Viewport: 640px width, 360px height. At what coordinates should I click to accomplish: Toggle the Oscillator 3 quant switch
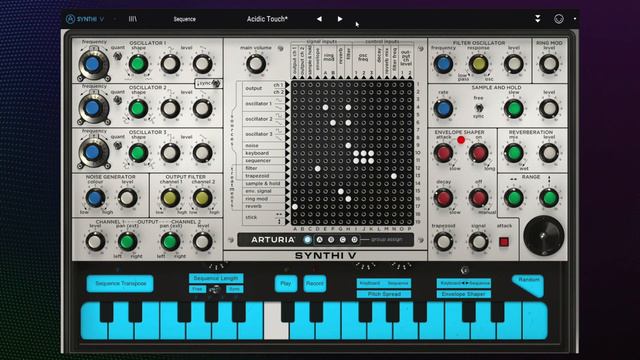click(x=118, y=145)
